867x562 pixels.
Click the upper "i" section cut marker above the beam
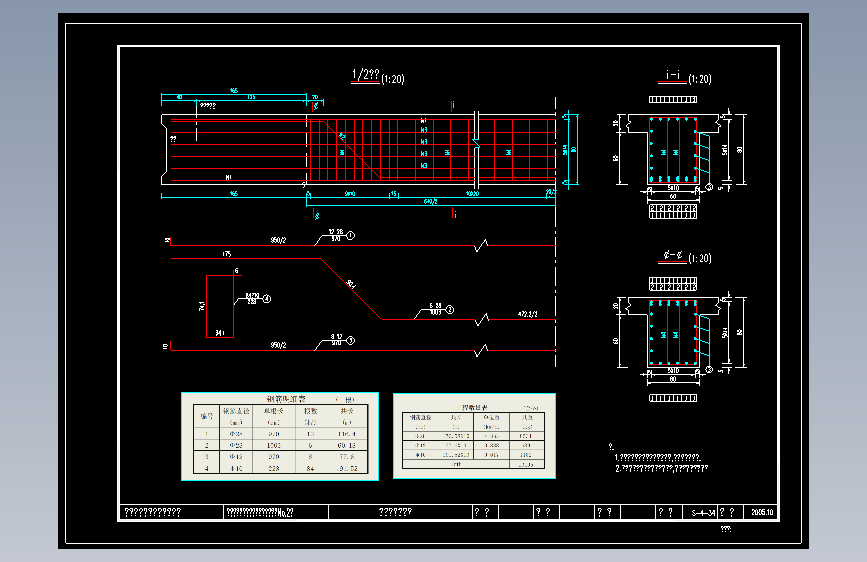point(453,105)
